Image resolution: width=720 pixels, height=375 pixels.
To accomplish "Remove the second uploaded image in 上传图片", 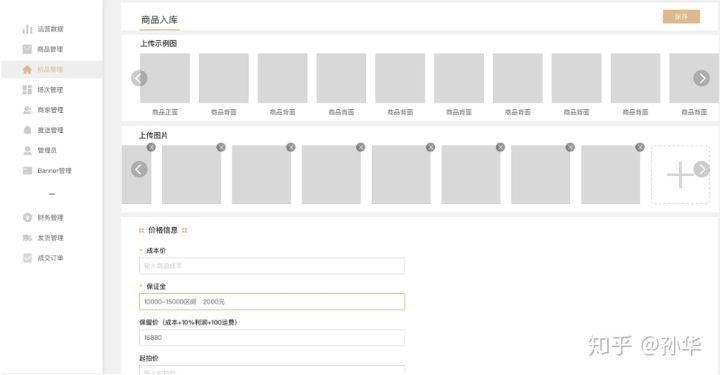I will coord(221,147).
